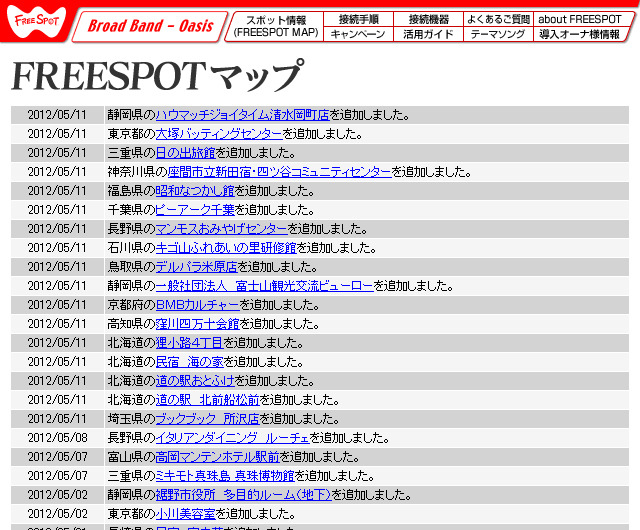Open the 小川美容室 link
640x530 pixels.
click(185, 514)
